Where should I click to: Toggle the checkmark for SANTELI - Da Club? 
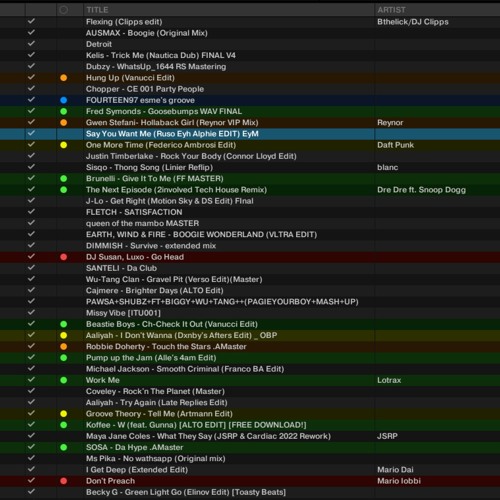31,267
